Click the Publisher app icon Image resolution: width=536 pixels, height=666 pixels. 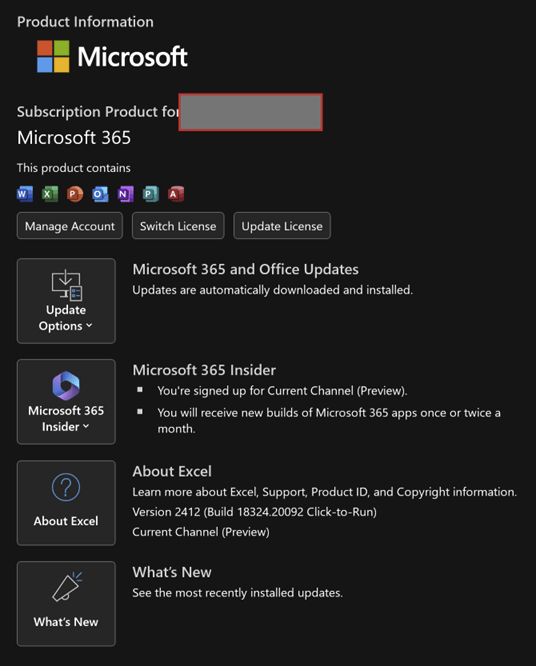[150, 194]
